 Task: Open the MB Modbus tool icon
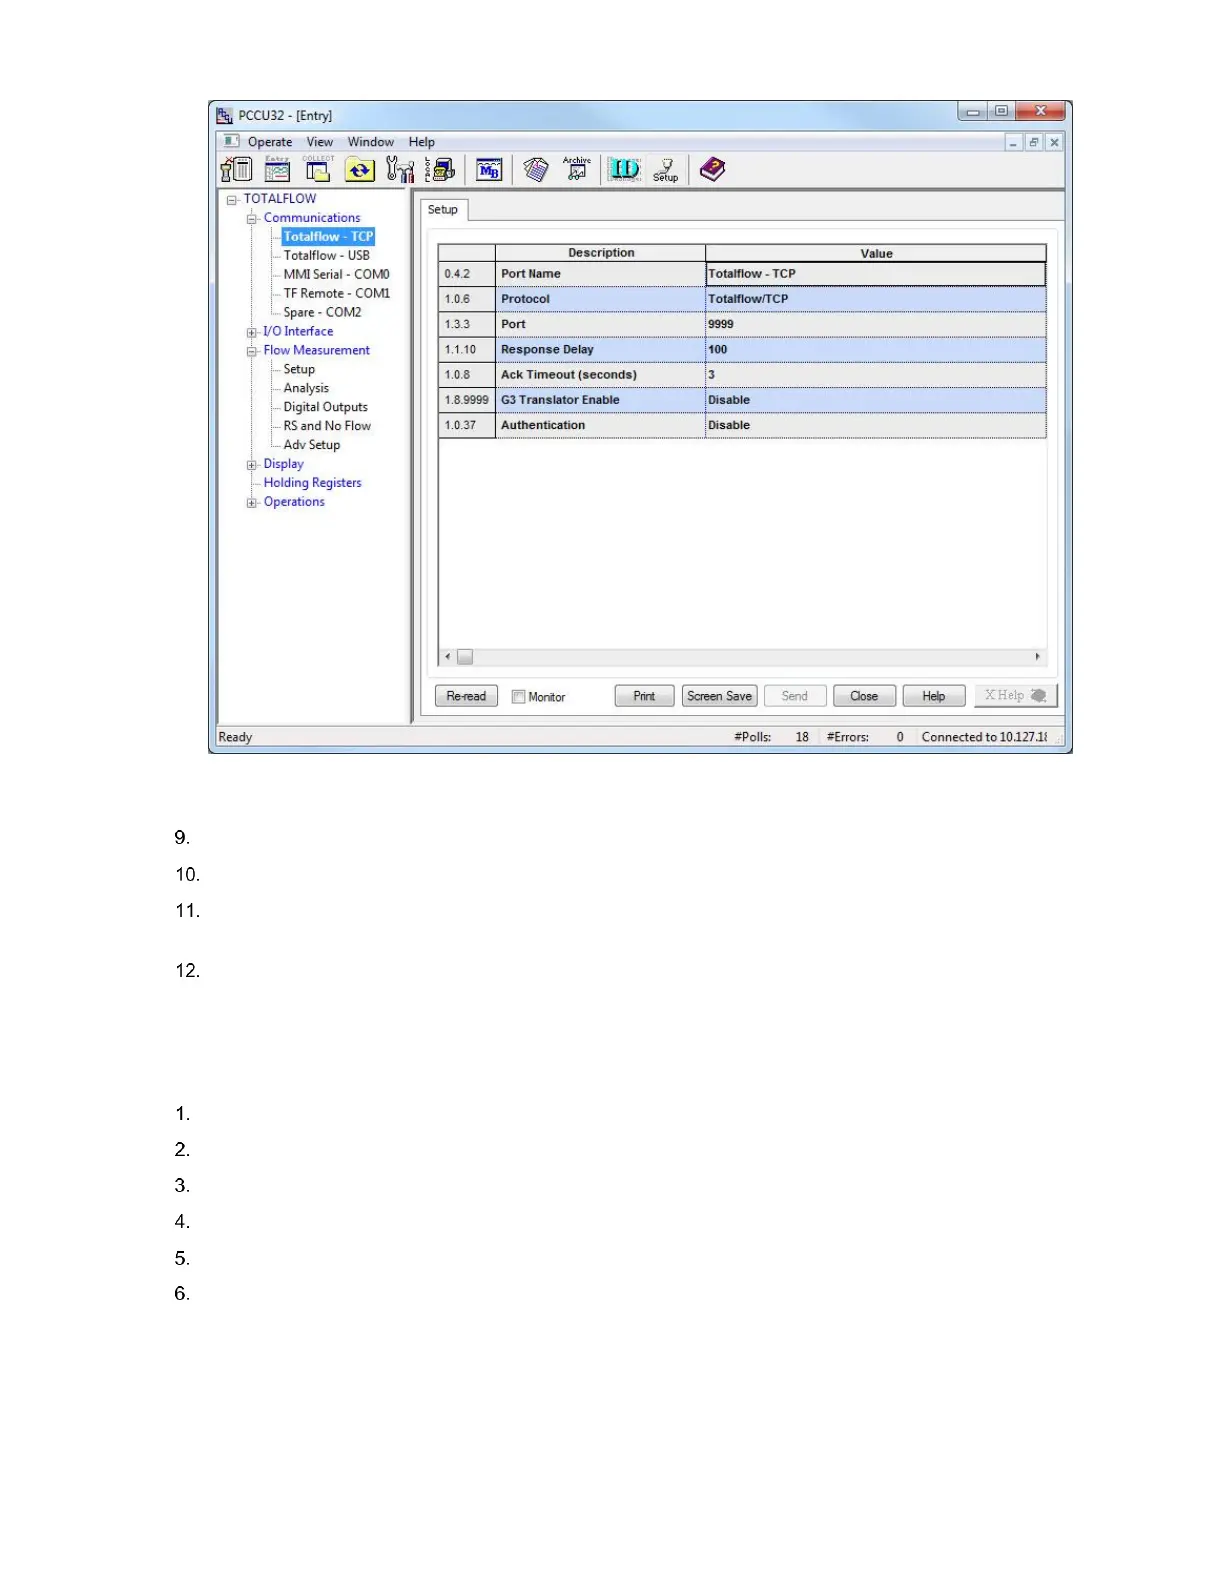(489, 170)
